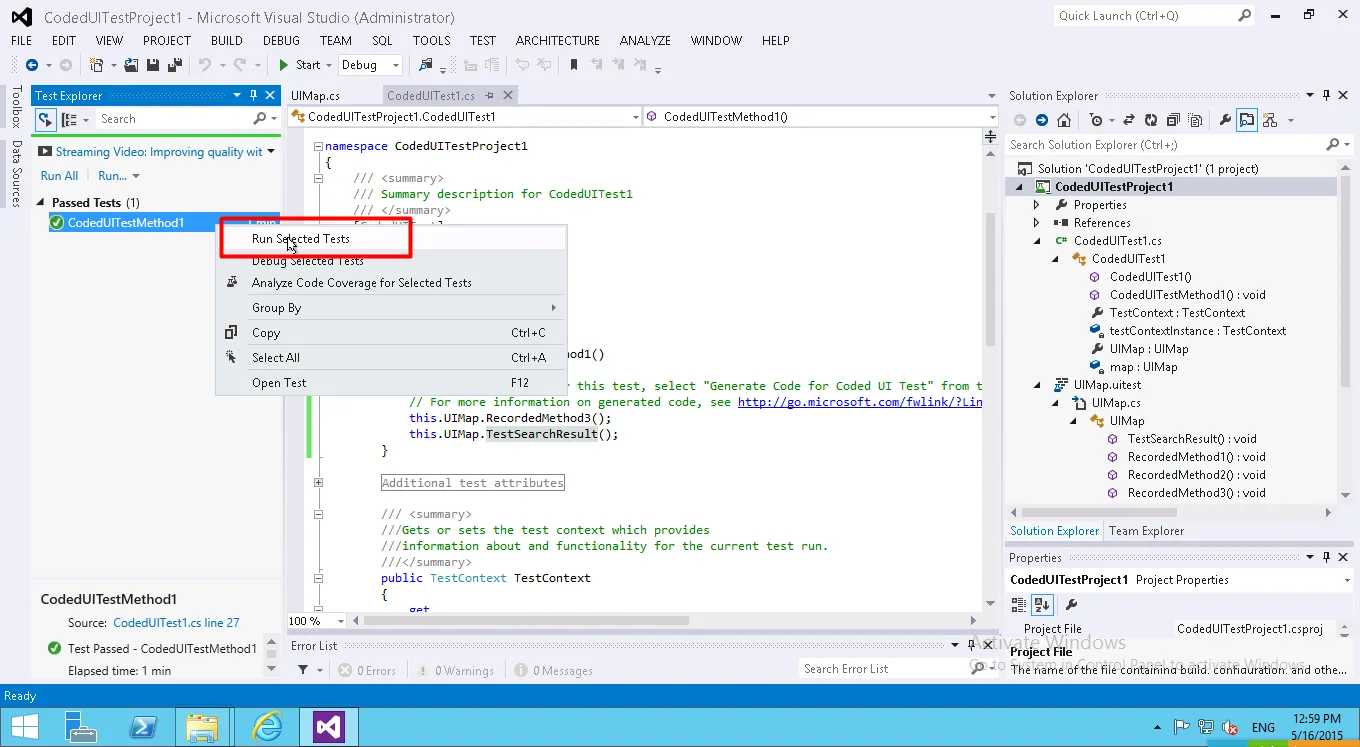Click the bookmark icon in the main toolbar

click(x=574, y=65)
